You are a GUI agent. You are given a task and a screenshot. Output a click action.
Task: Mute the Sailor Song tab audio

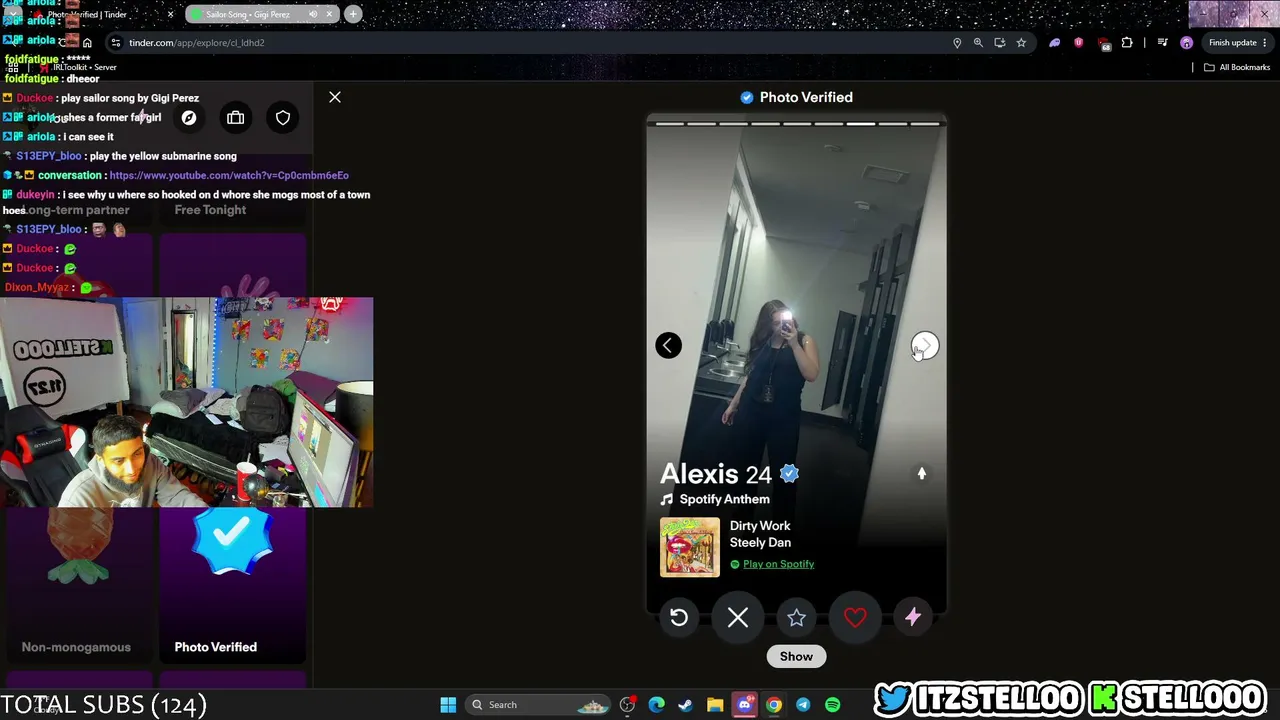313,14
